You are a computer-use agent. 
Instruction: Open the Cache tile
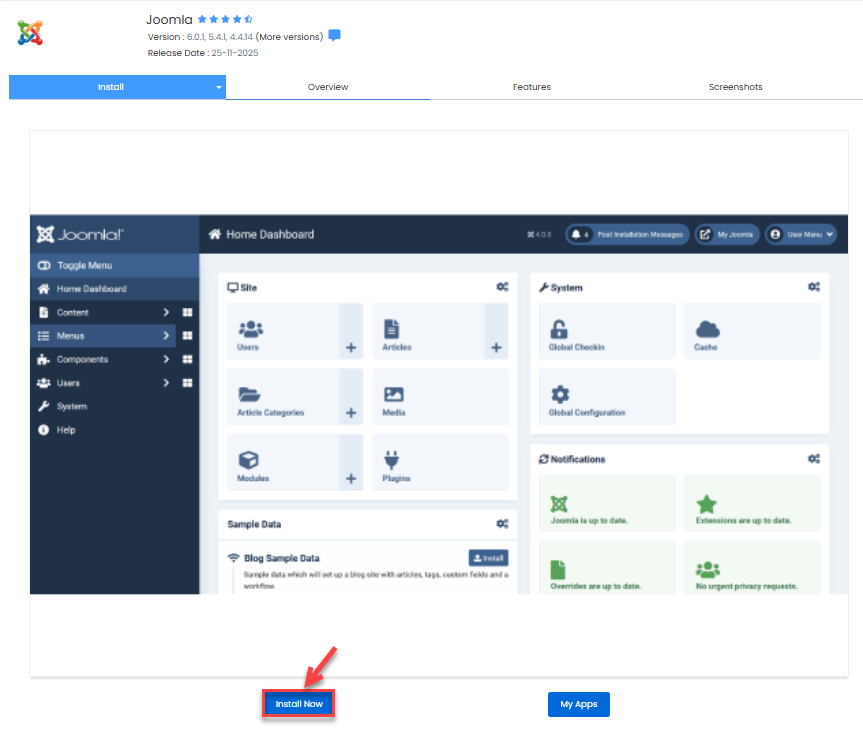tap(752, 331)
